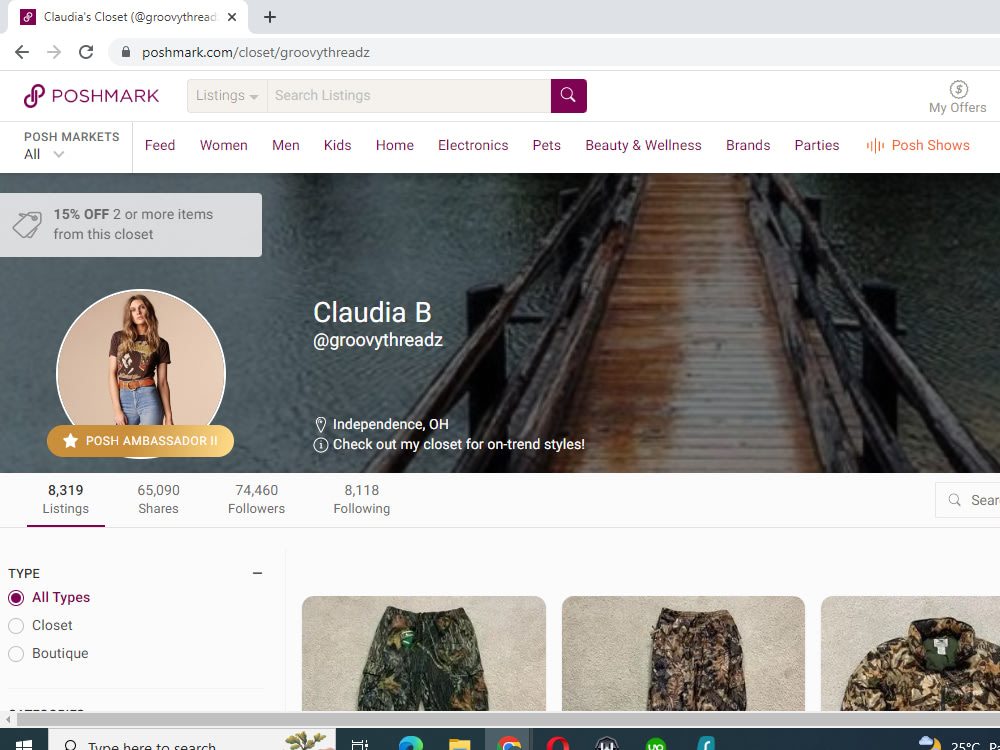Click the Posh Shows audio wave icon
Viewport: 1000px width, 750px height.
point(875,145)
